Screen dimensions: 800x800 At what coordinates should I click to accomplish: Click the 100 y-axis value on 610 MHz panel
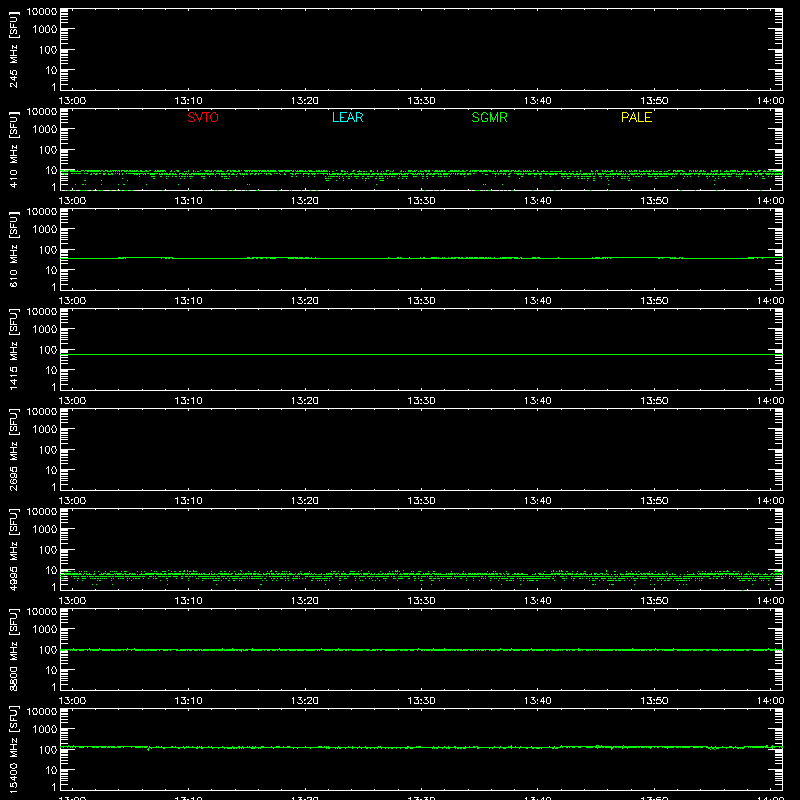pos(48,250)
